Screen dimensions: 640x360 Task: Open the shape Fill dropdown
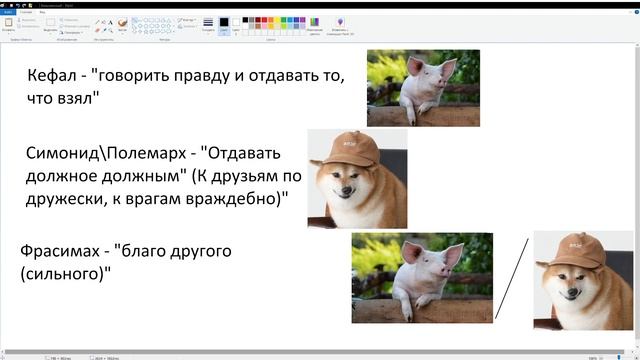187,27
